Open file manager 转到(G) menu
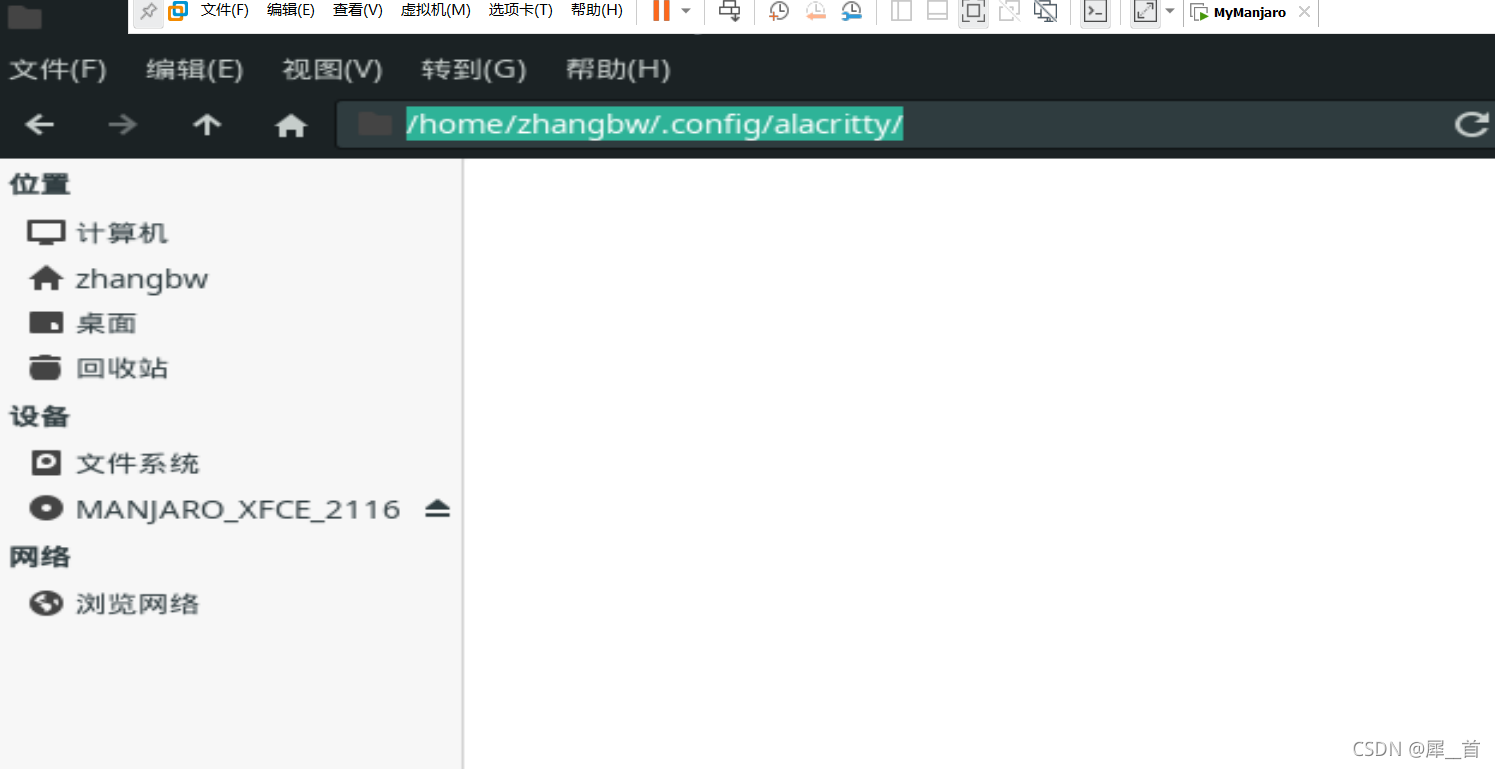Image resolution: width=1495 pixels, height=769 pixels. pos(474,69)
